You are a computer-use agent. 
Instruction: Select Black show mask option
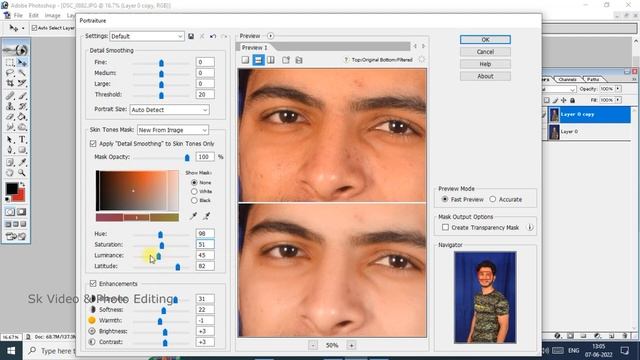194,200
